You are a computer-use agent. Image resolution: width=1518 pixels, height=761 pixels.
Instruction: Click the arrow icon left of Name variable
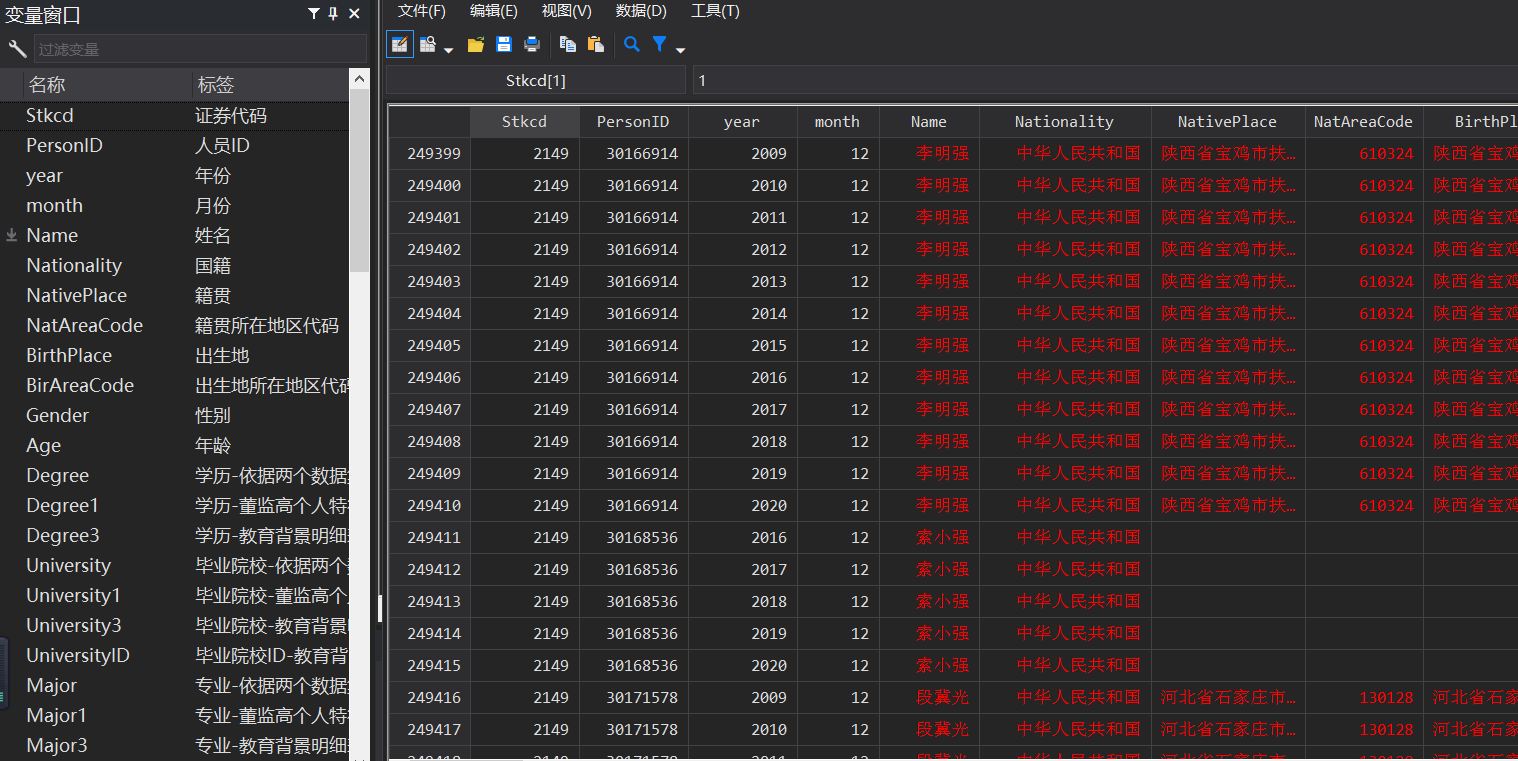coord(12,235)
